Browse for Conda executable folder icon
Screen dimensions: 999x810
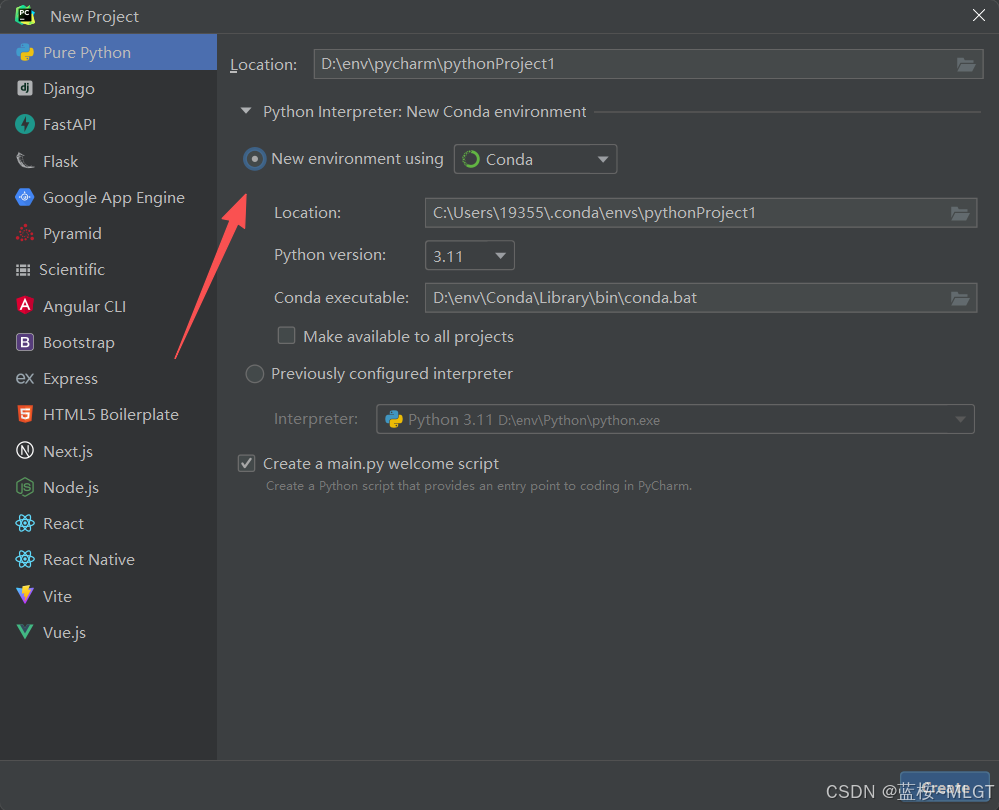(x=960, y=298)
